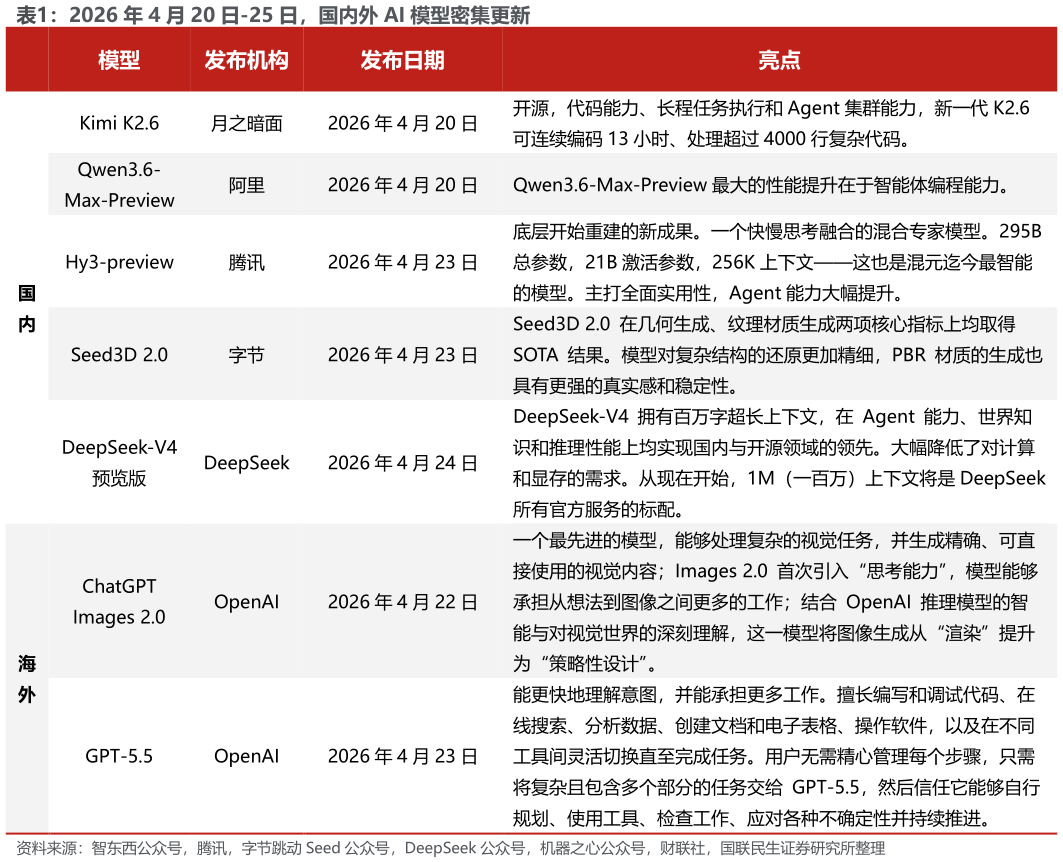Screen dimensions: 1063x862
Task: Click the '亮点' column header
Action: [x=779, y=60]
